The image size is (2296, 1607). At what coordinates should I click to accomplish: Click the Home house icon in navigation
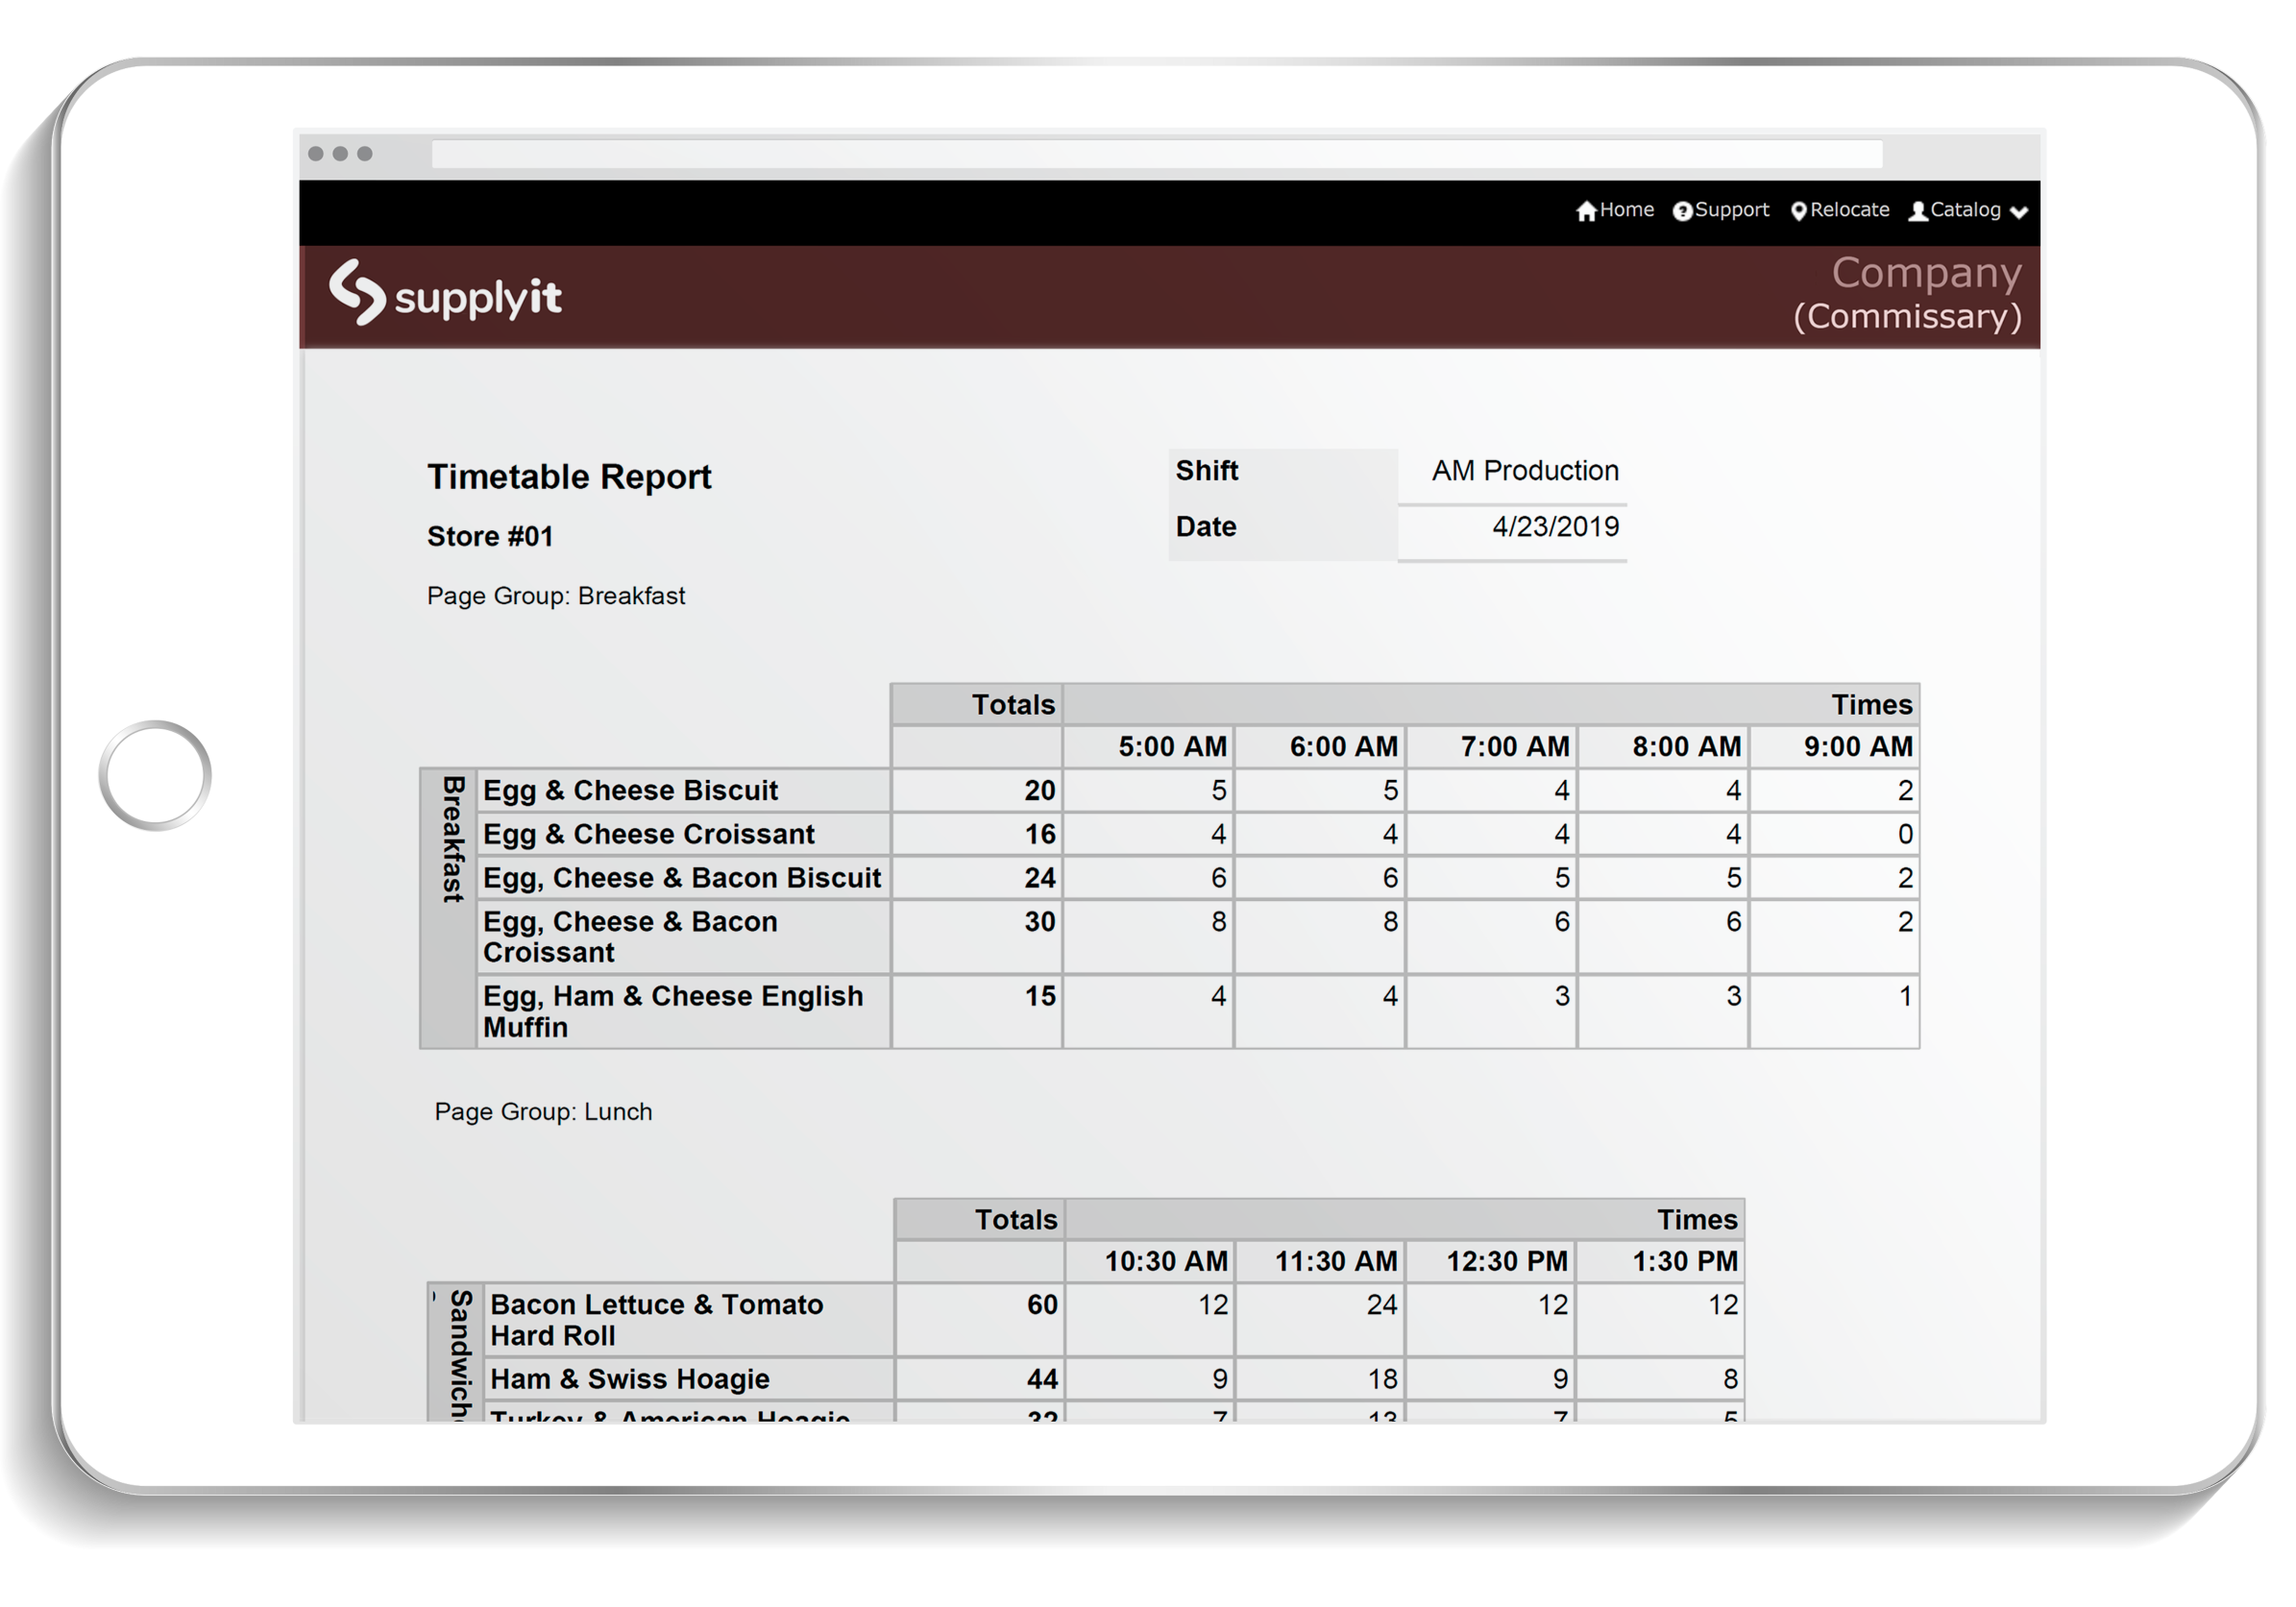coord(1588,210)
